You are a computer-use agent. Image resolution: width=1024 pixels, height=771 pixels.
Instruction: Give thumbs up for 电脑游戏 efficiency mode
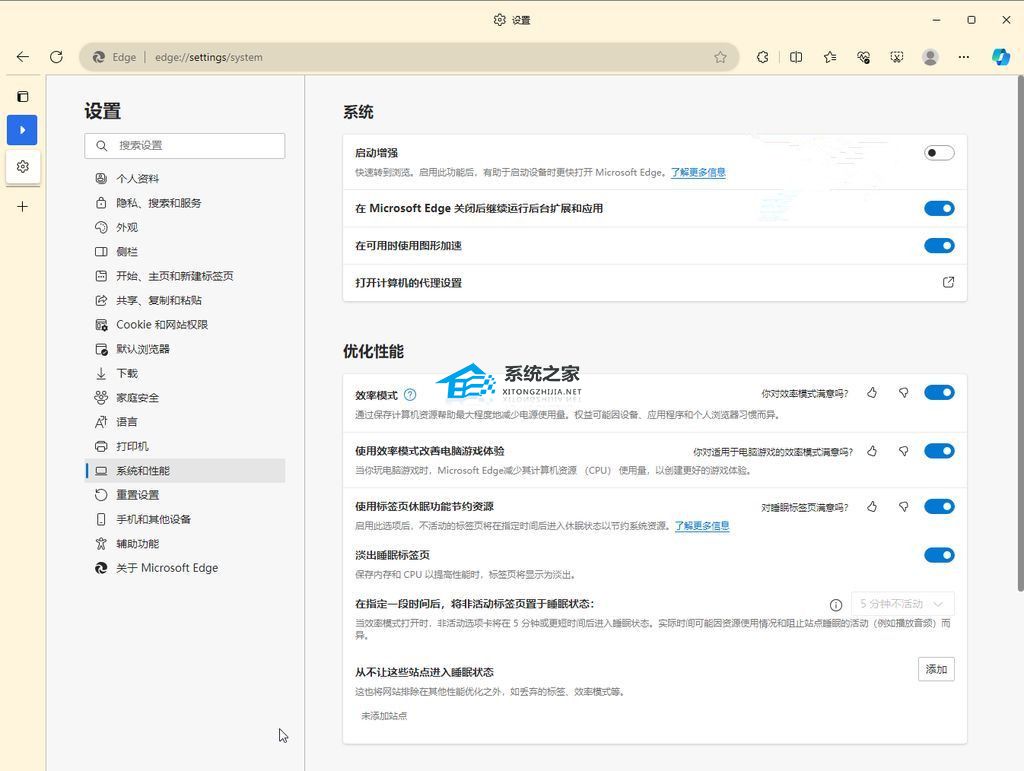tap(872, 450)
